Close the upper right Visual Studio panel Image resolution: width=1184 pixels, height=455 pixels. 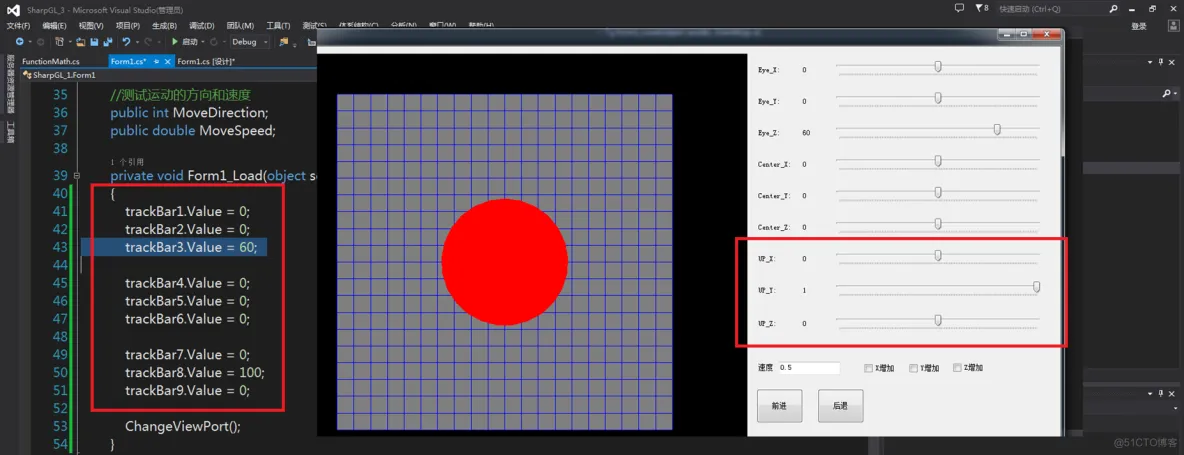[1172, 62]
